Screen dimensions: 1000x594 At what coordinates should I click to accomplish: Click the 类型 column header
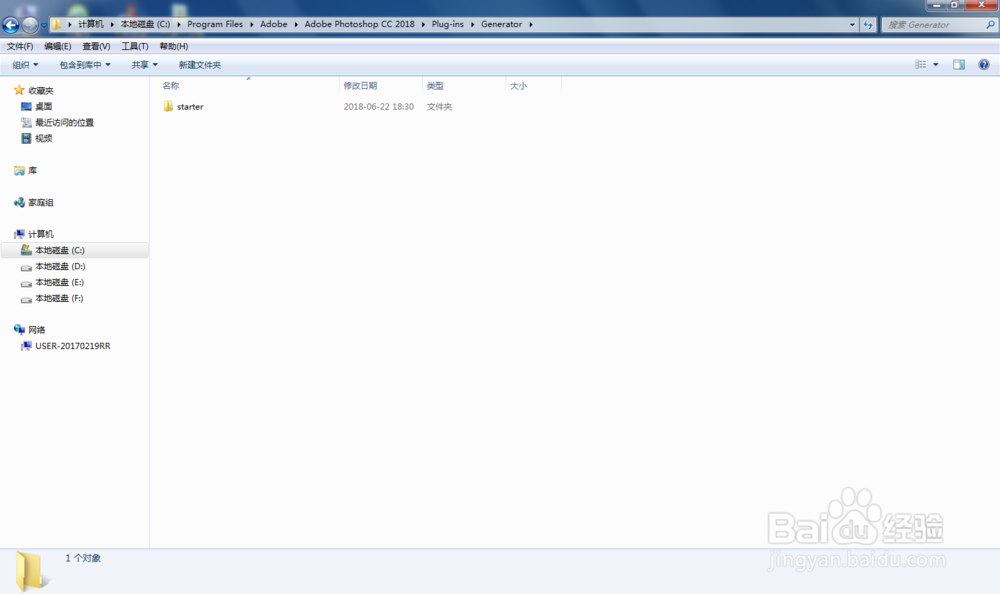(x=435, y=85)
